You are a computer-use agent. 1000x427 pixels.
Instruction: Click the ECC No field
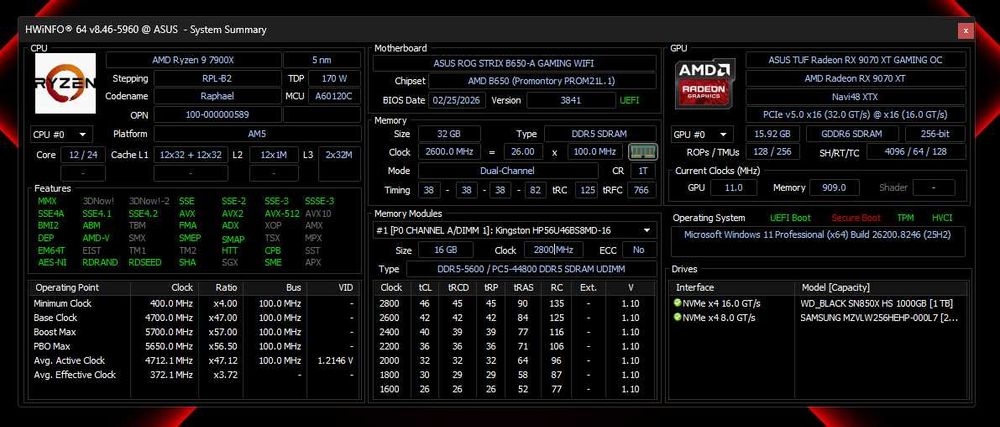click(x=639, y=250)
